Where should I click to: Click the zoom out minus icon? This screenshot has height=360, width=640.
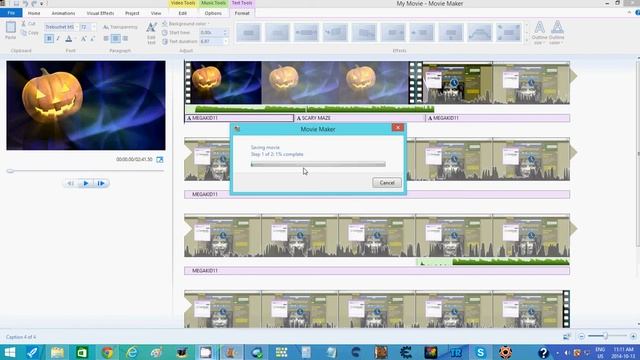point(581,336)
